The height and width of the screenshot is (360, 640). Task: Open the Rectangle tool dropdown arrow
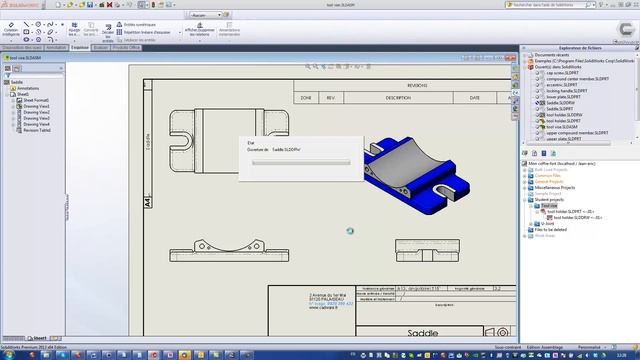tap(31, 32)
